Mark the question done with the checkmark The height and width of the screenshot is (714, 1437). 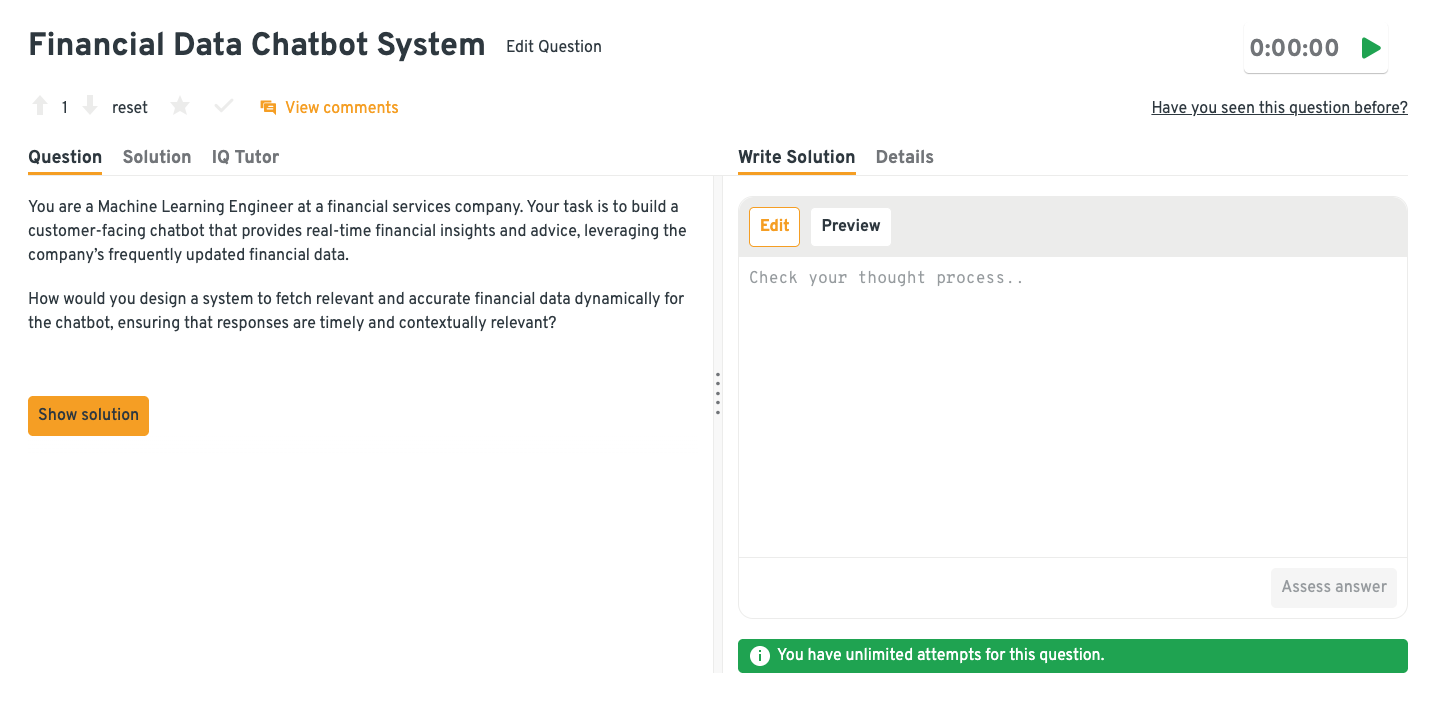[224, 106]
